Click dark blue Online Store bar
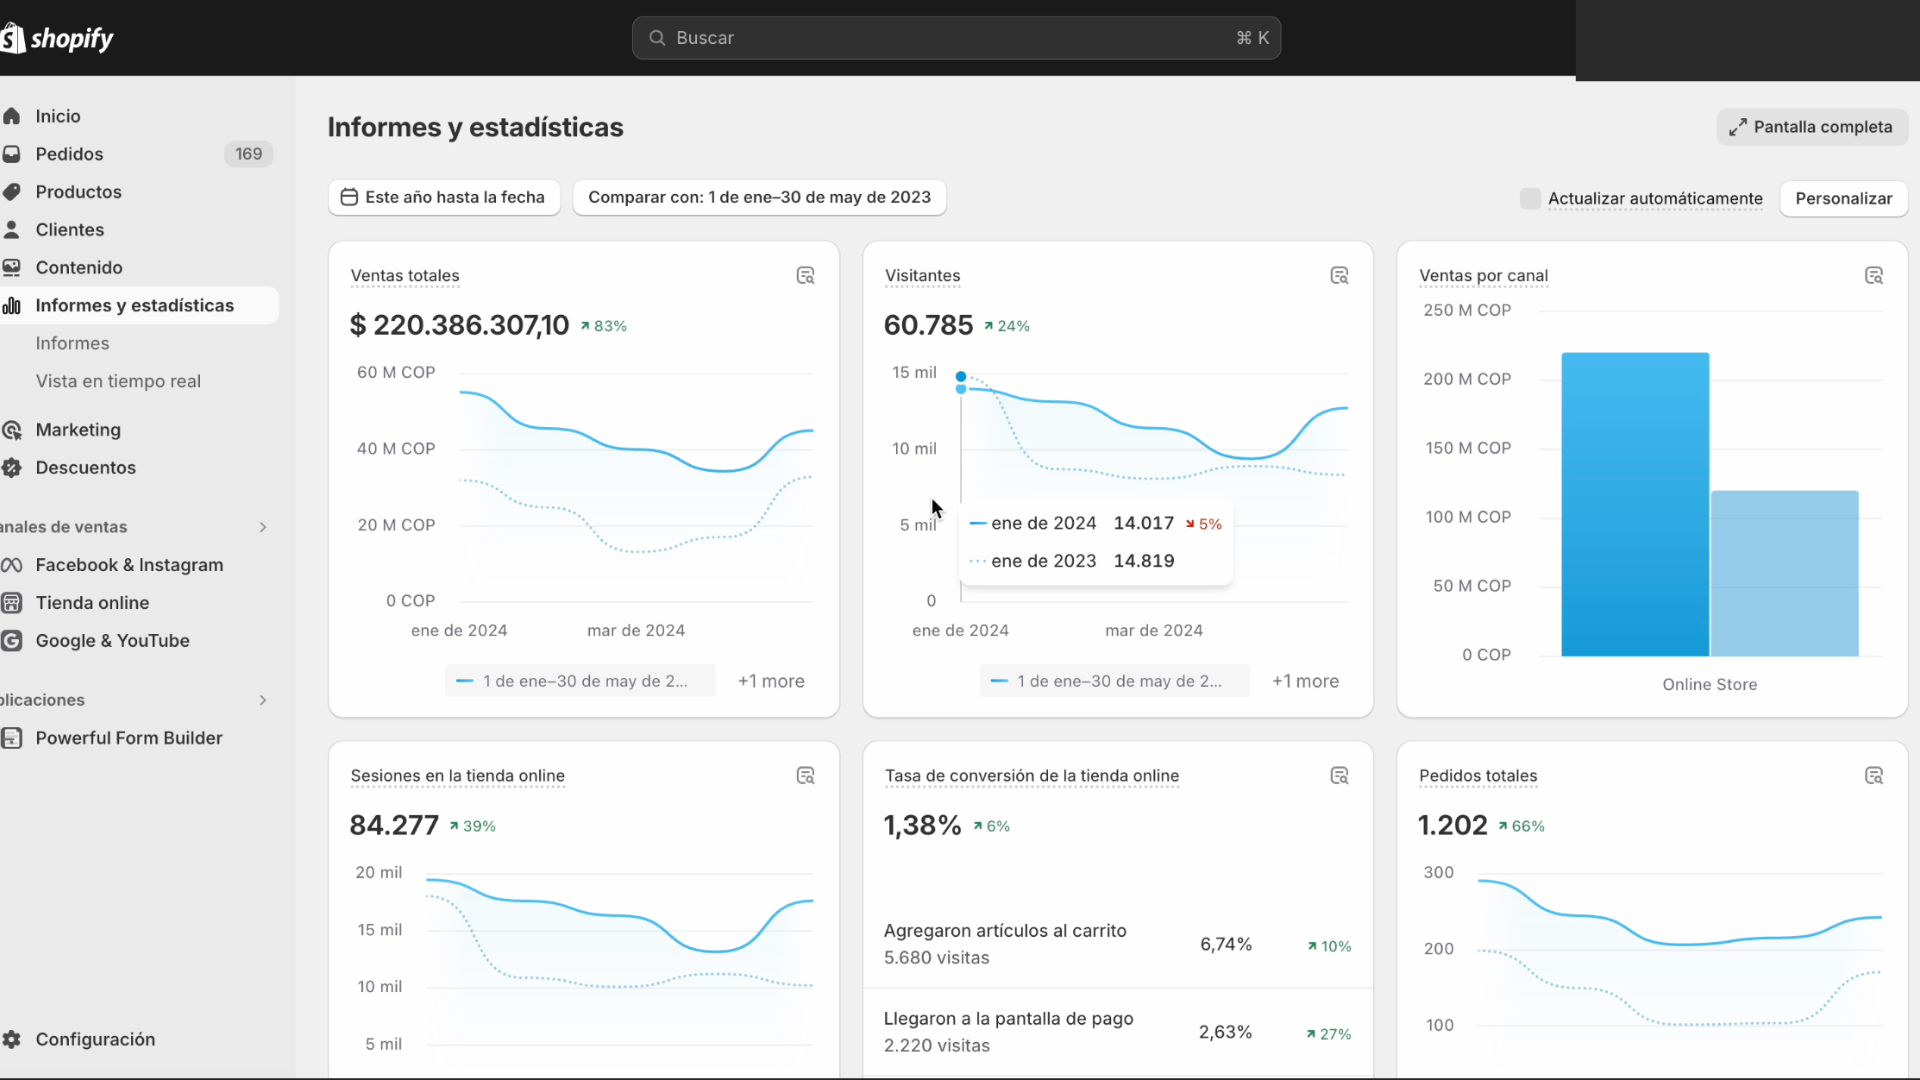Image resolution: width=1920 pixels, height=1080 pixels. 1635,505
